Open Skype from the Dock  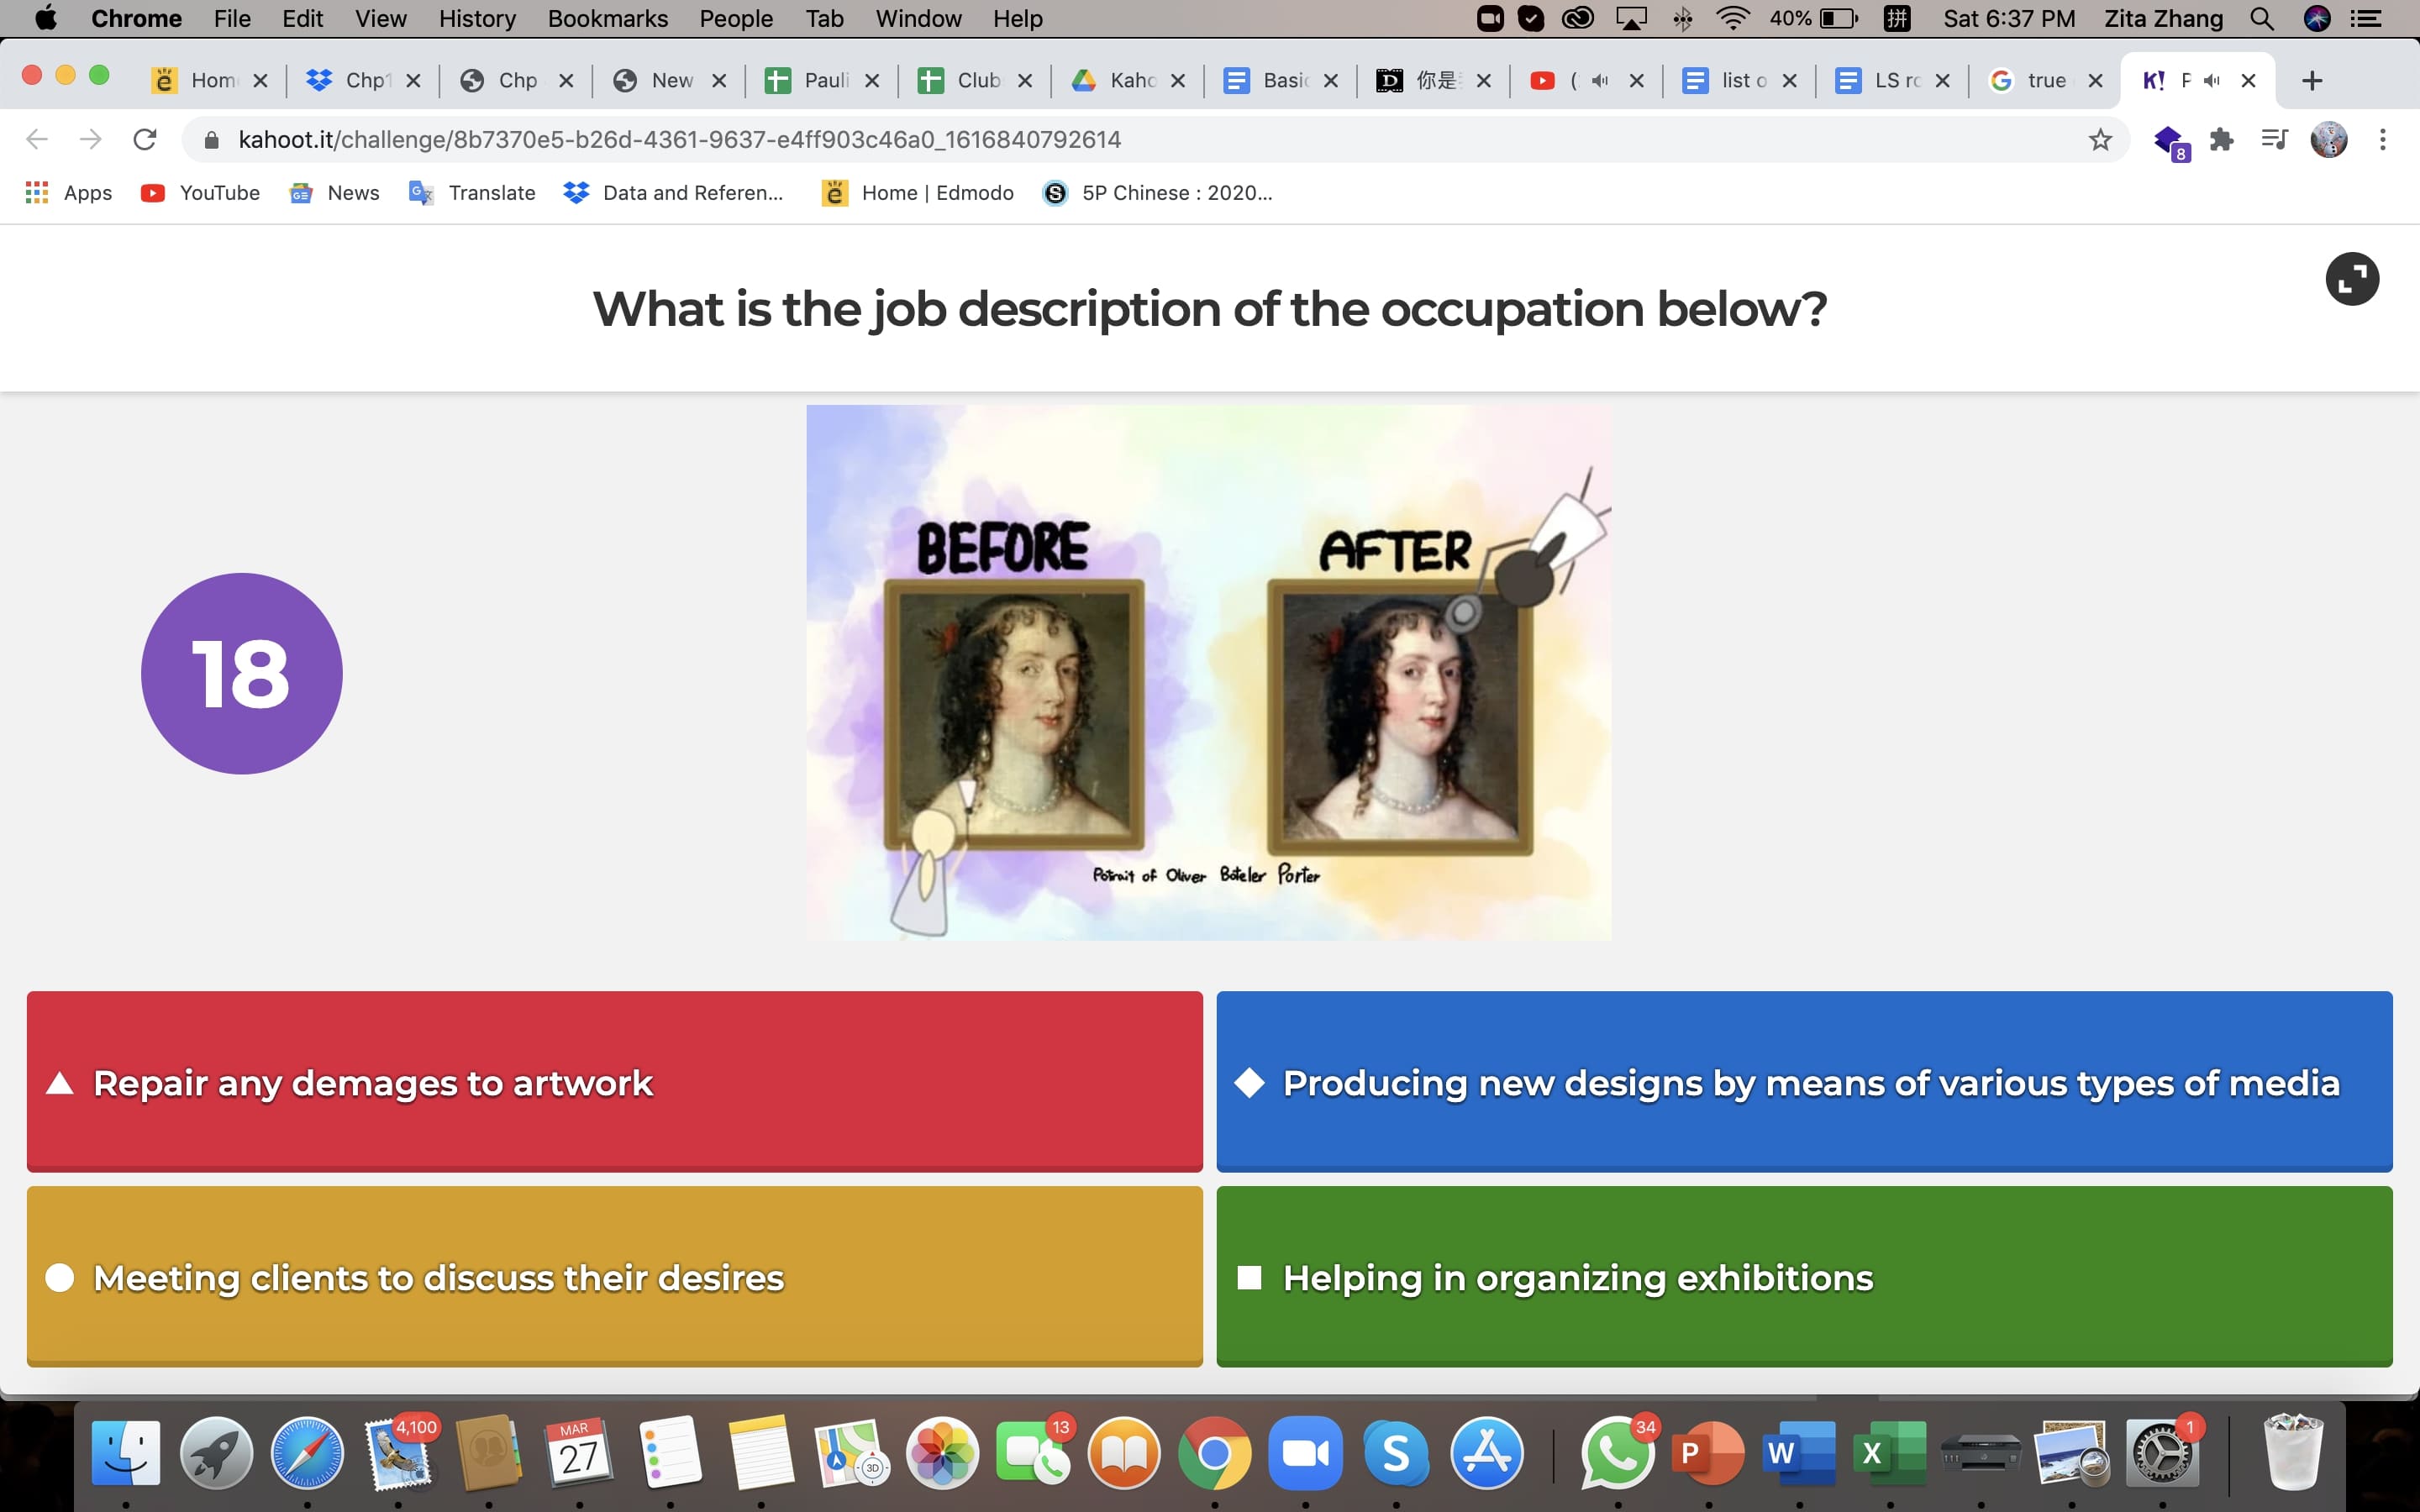point(1396,1452)
